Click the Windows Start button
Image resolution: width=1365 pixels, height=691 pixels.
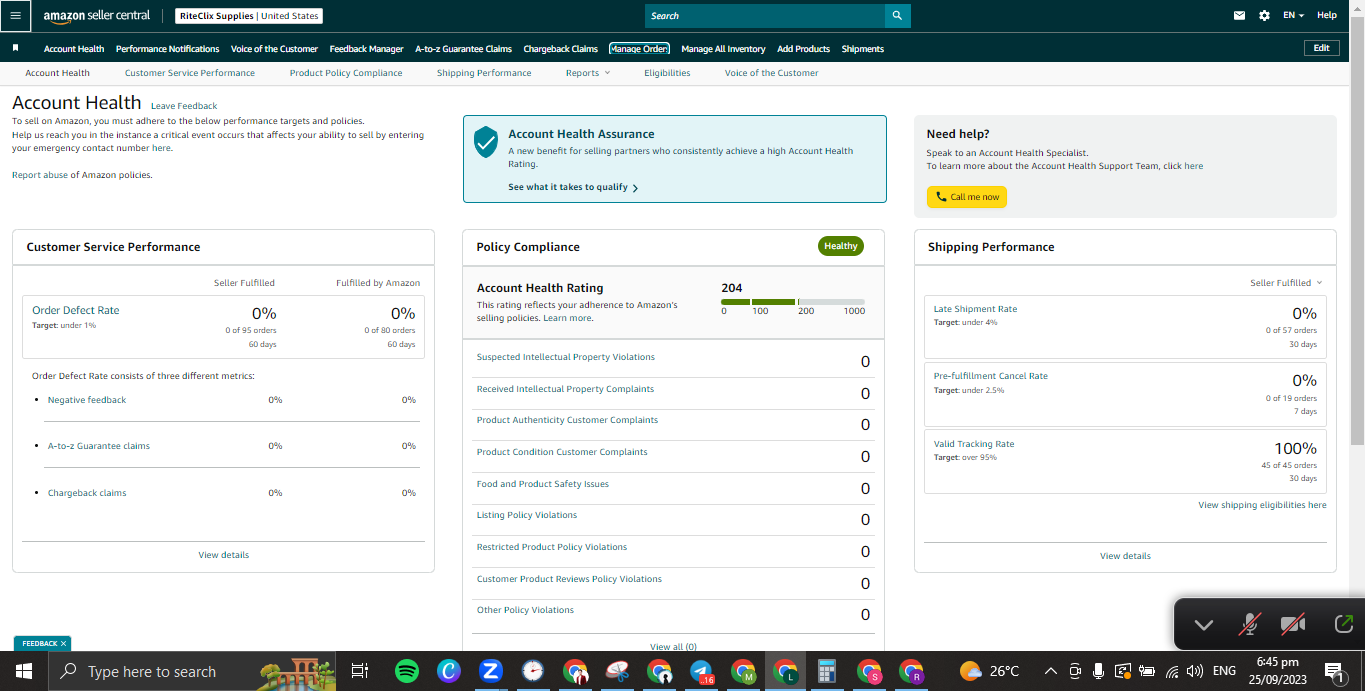click(x=22, y=671)
